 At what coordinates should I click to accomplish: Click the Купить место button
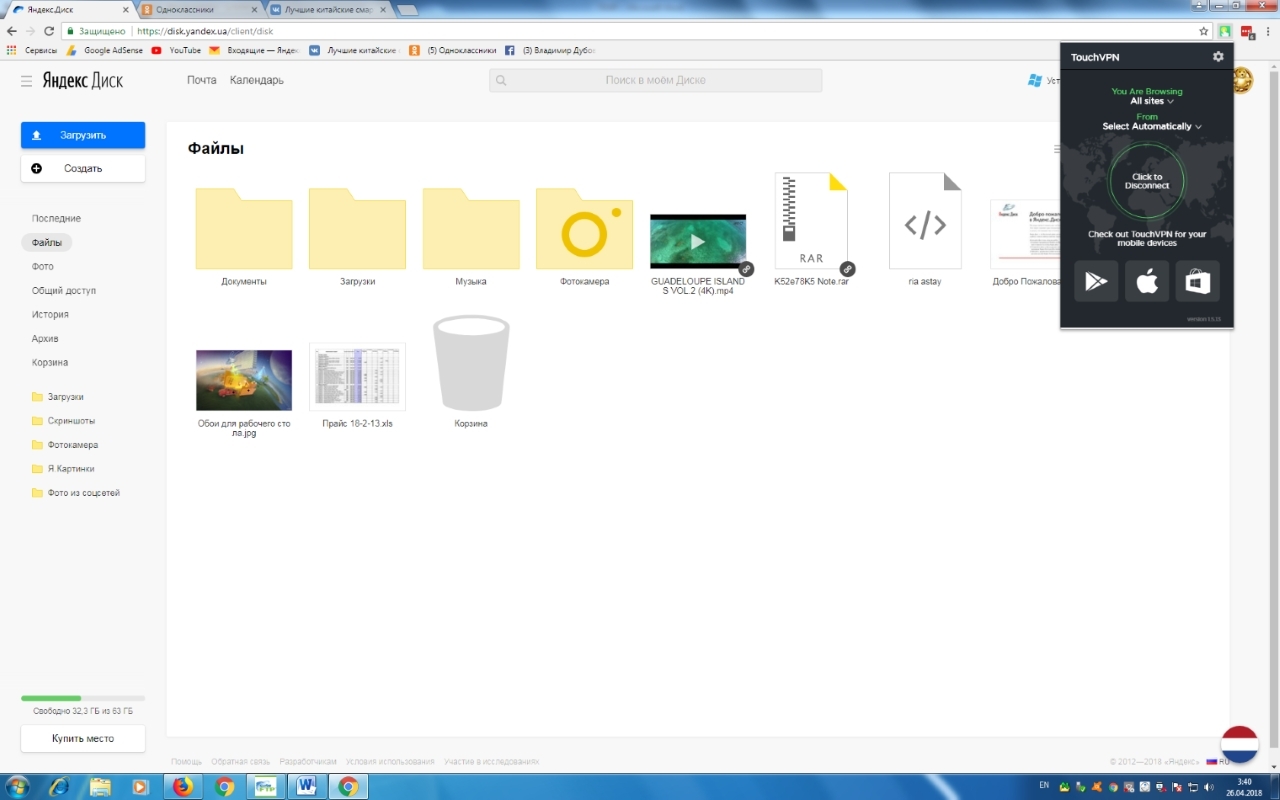pos(83,738)
